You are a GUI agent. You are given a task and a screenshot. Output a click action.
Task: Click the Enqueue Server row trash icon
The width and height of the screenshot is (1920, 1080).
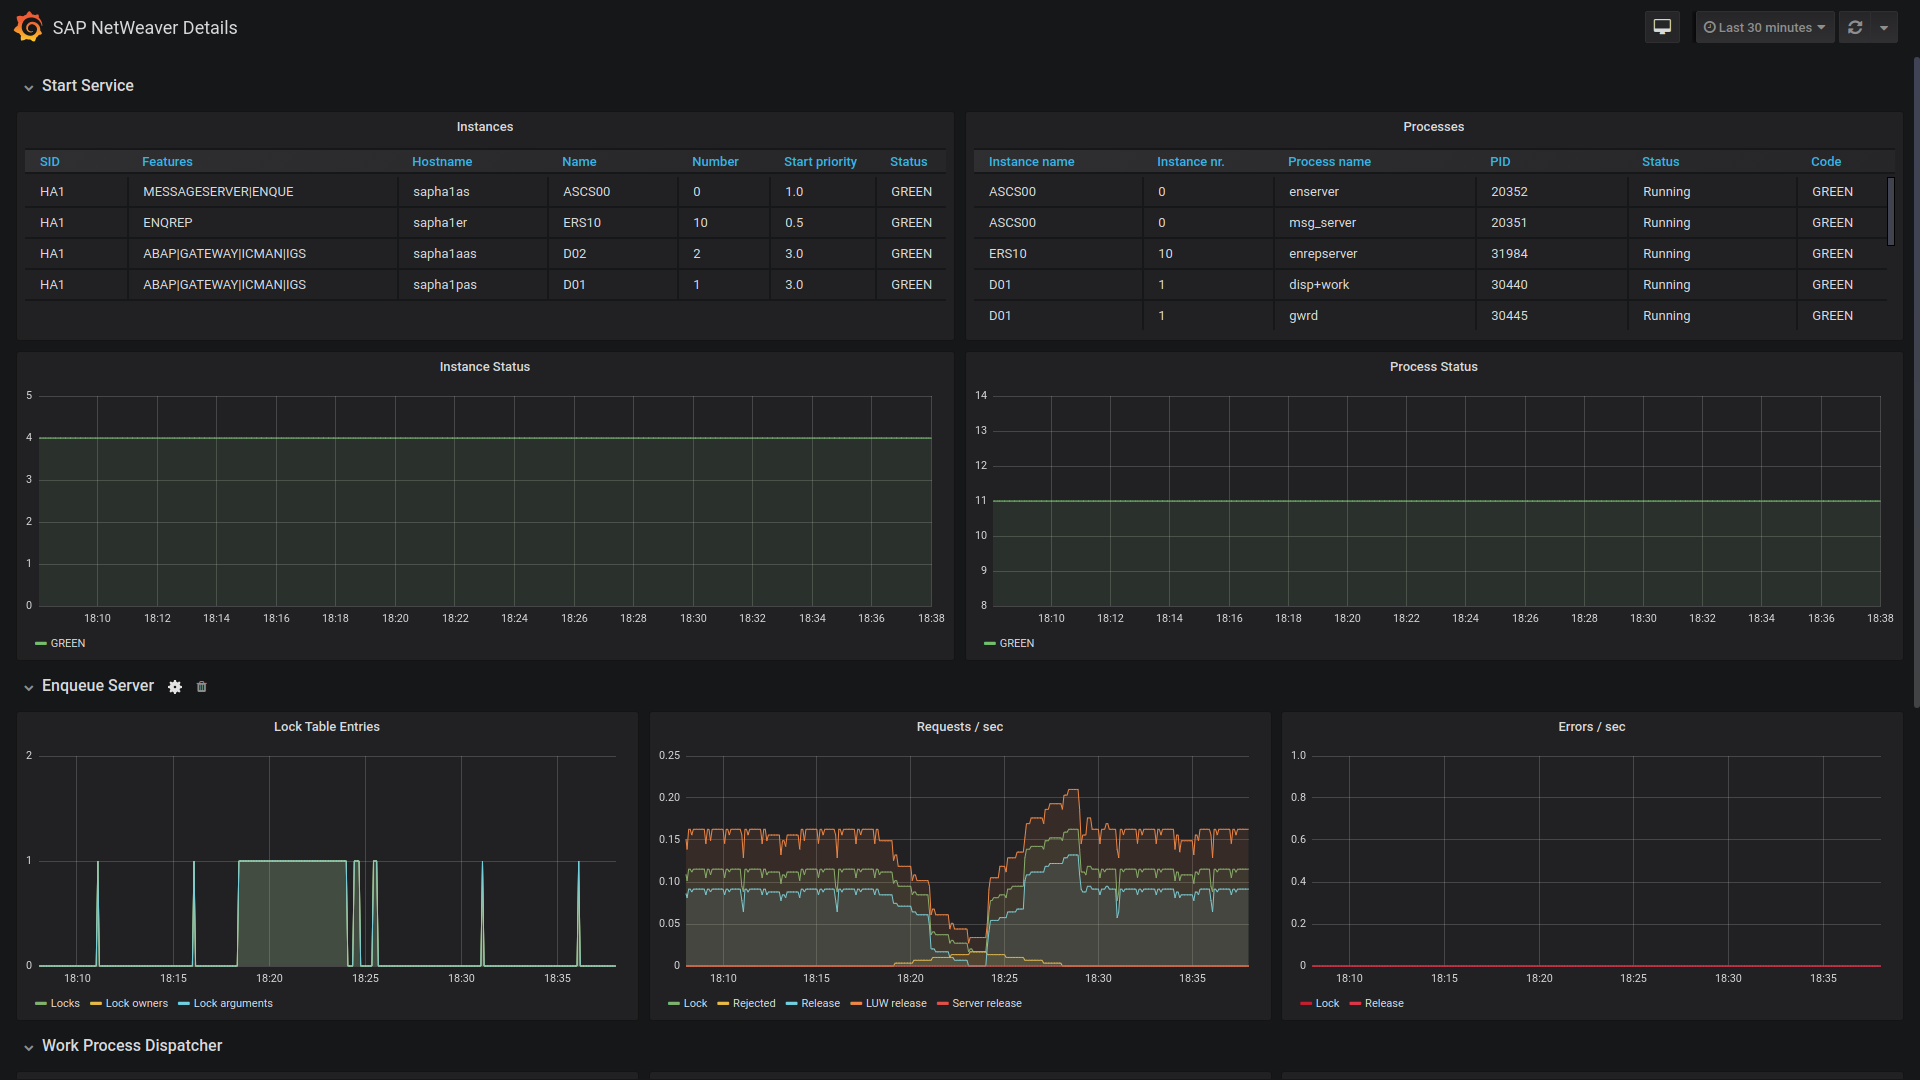point(201,687)
